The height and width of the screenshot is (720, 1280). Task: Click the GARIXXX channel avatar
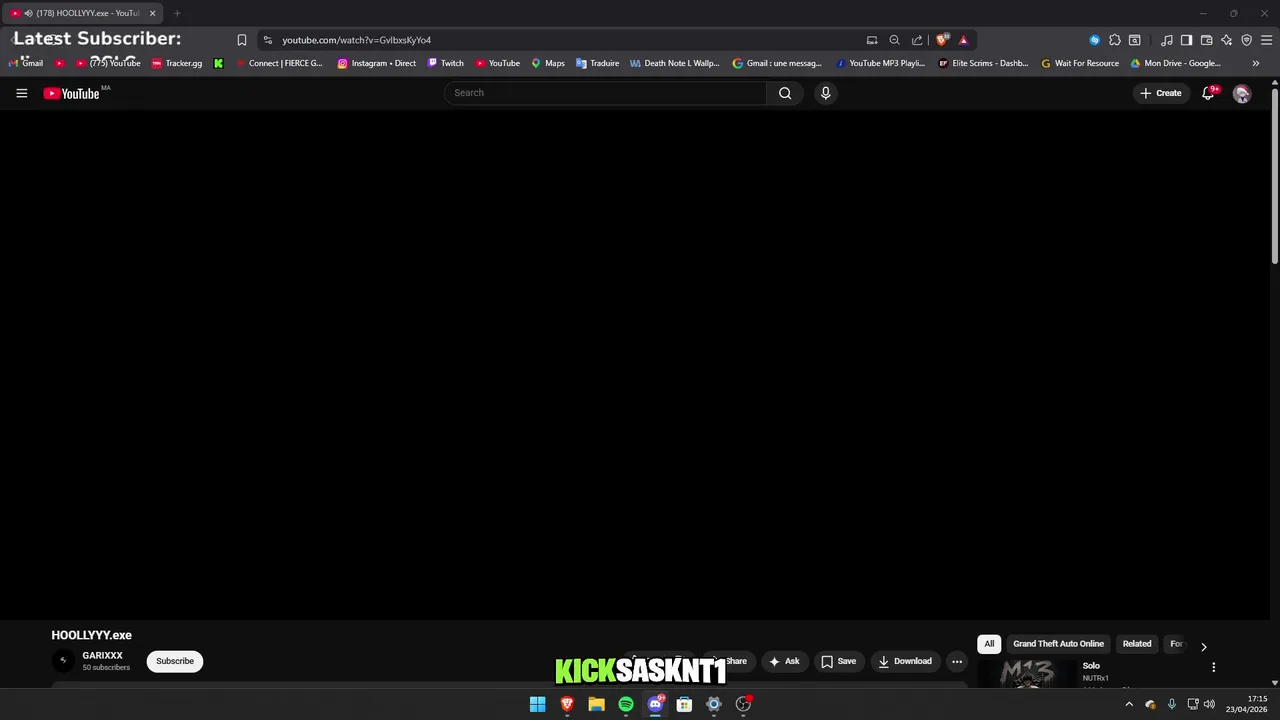pyautogui.click(x=63, y=661)
